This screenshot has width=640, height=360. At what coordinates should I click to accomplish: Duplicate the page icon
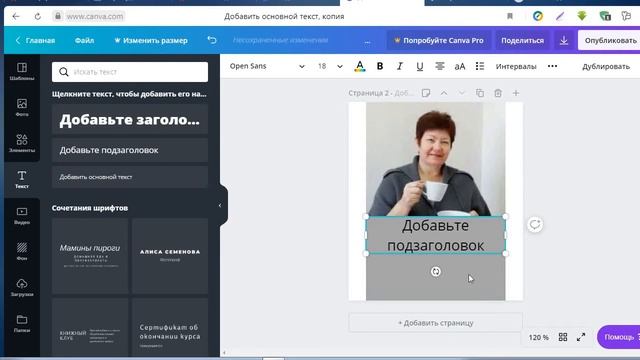click(480, 93)
